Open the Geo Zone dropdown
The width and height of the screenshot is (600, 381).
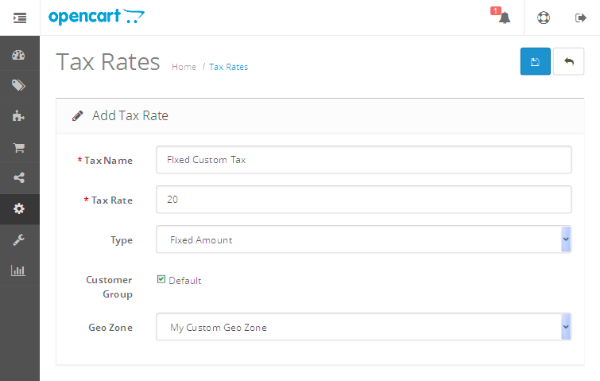pos(364,327)
